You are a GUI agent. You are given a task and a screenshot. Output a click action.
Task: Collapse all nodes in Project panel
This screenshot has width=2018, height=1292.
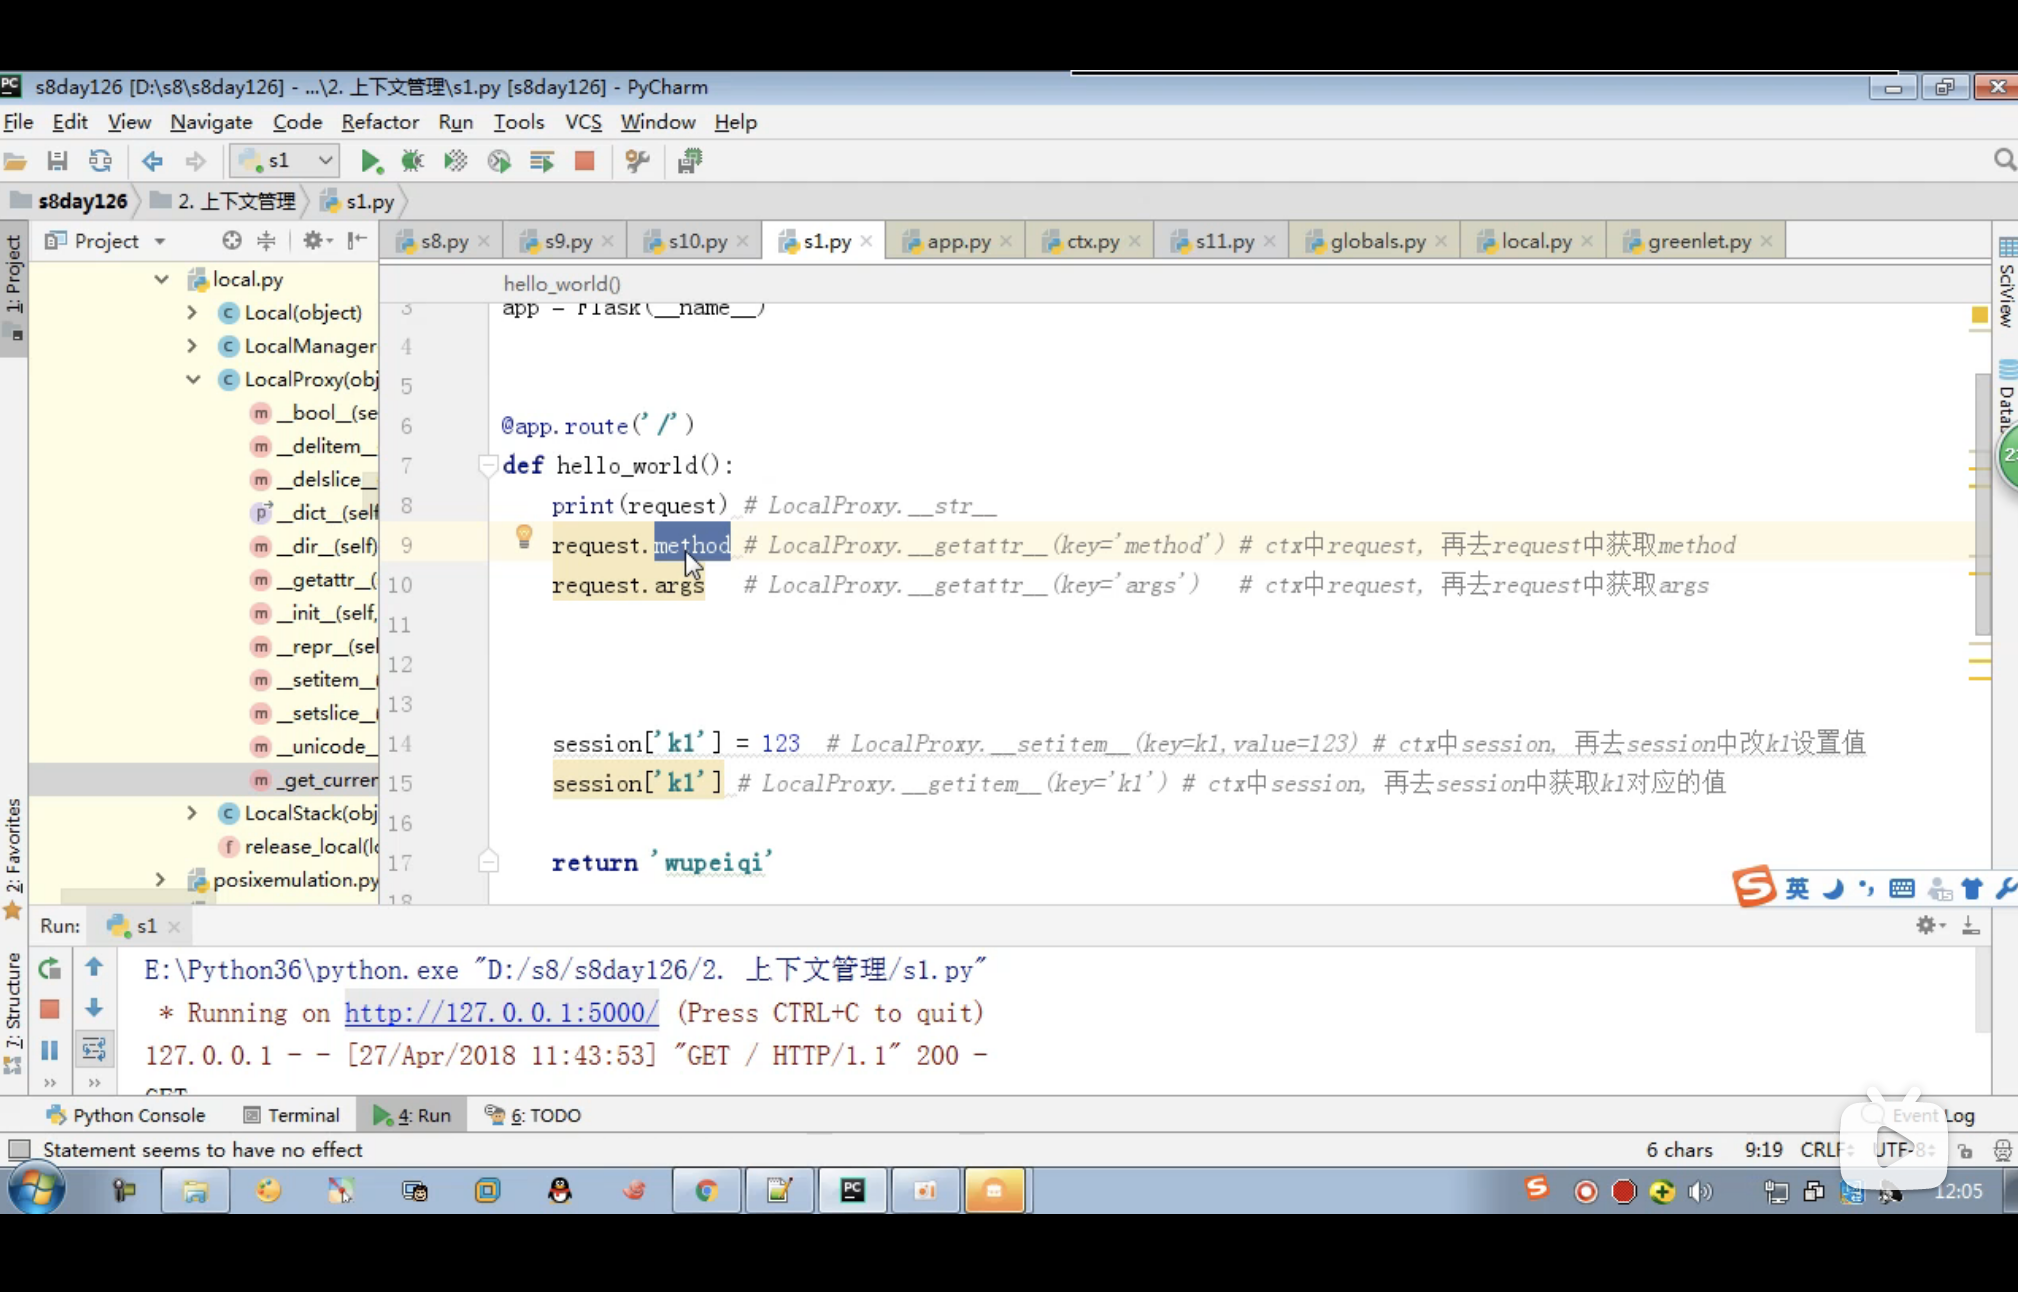[x=266, y=241]
